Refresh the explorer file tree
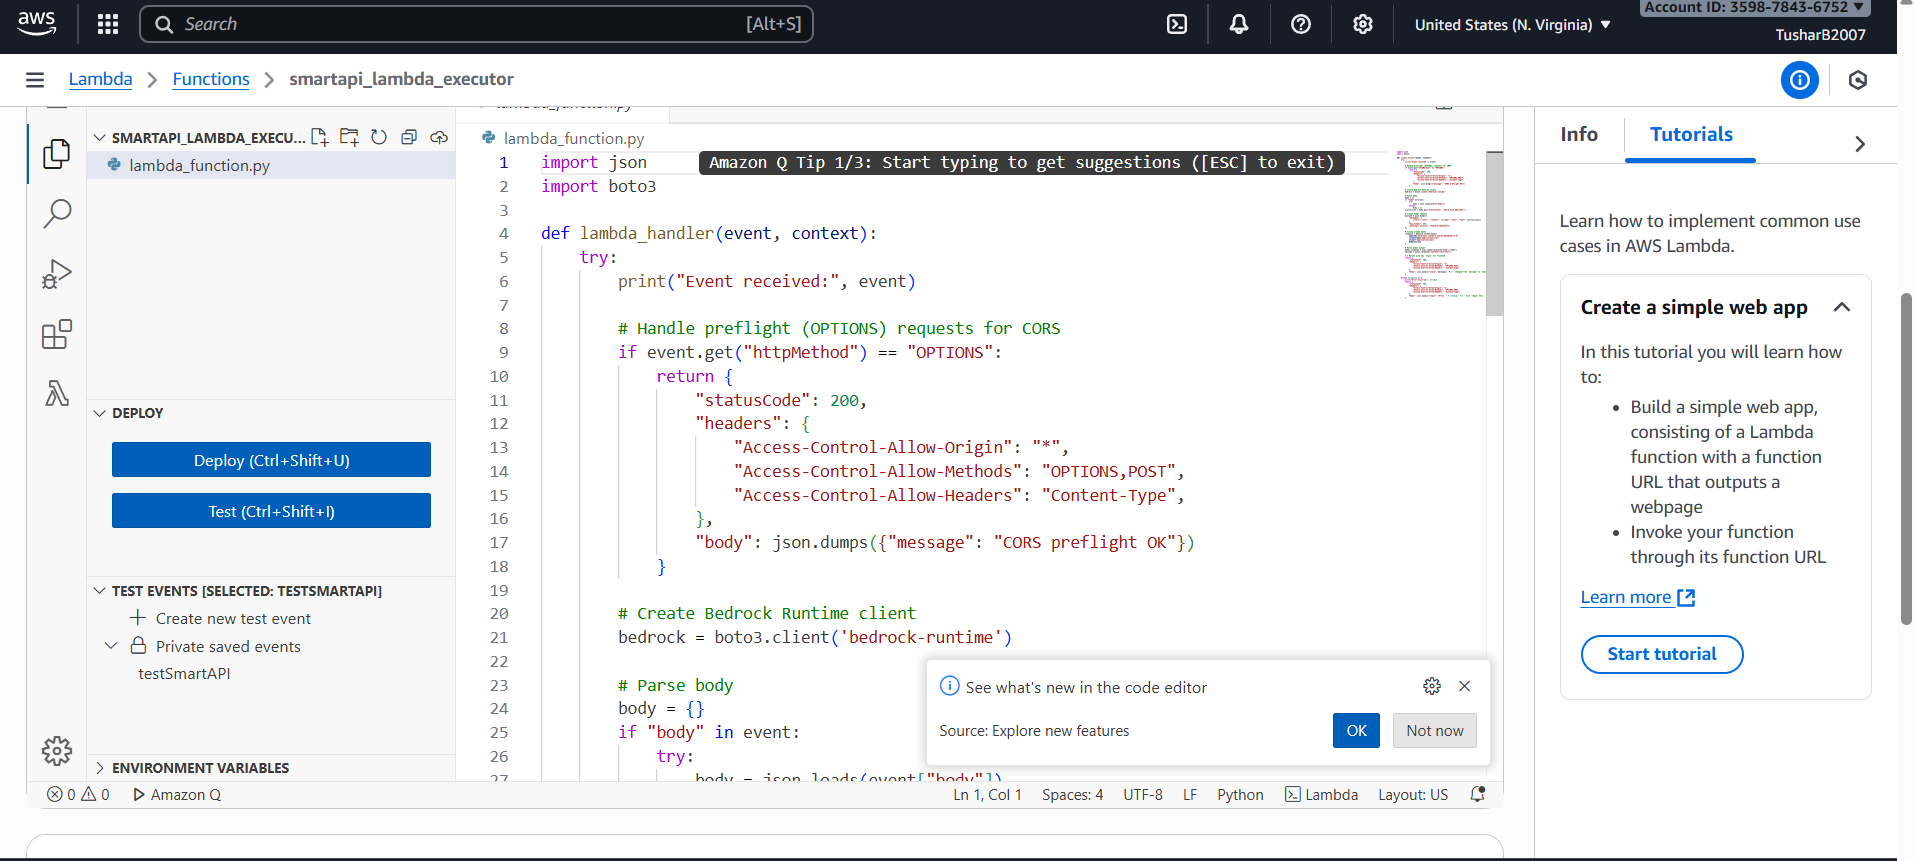1915x861 pixels. (379, 137)
